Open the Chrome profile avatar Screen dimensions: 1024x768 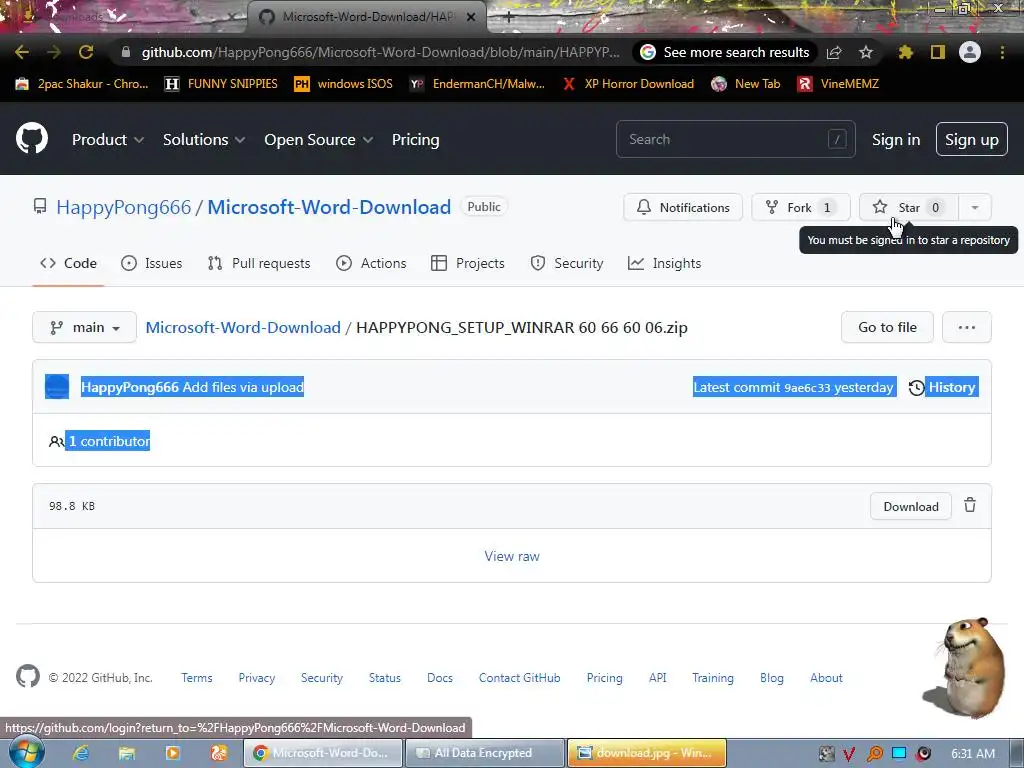(970, 52)
